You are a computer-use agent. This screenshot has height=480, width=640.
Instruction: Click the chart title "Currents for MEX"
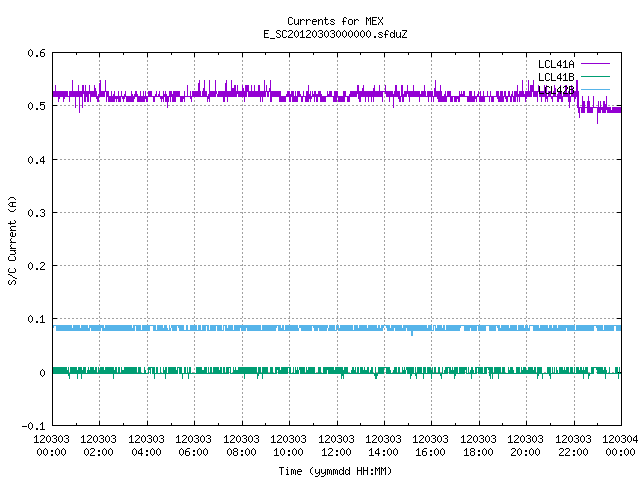click(335, 21)
